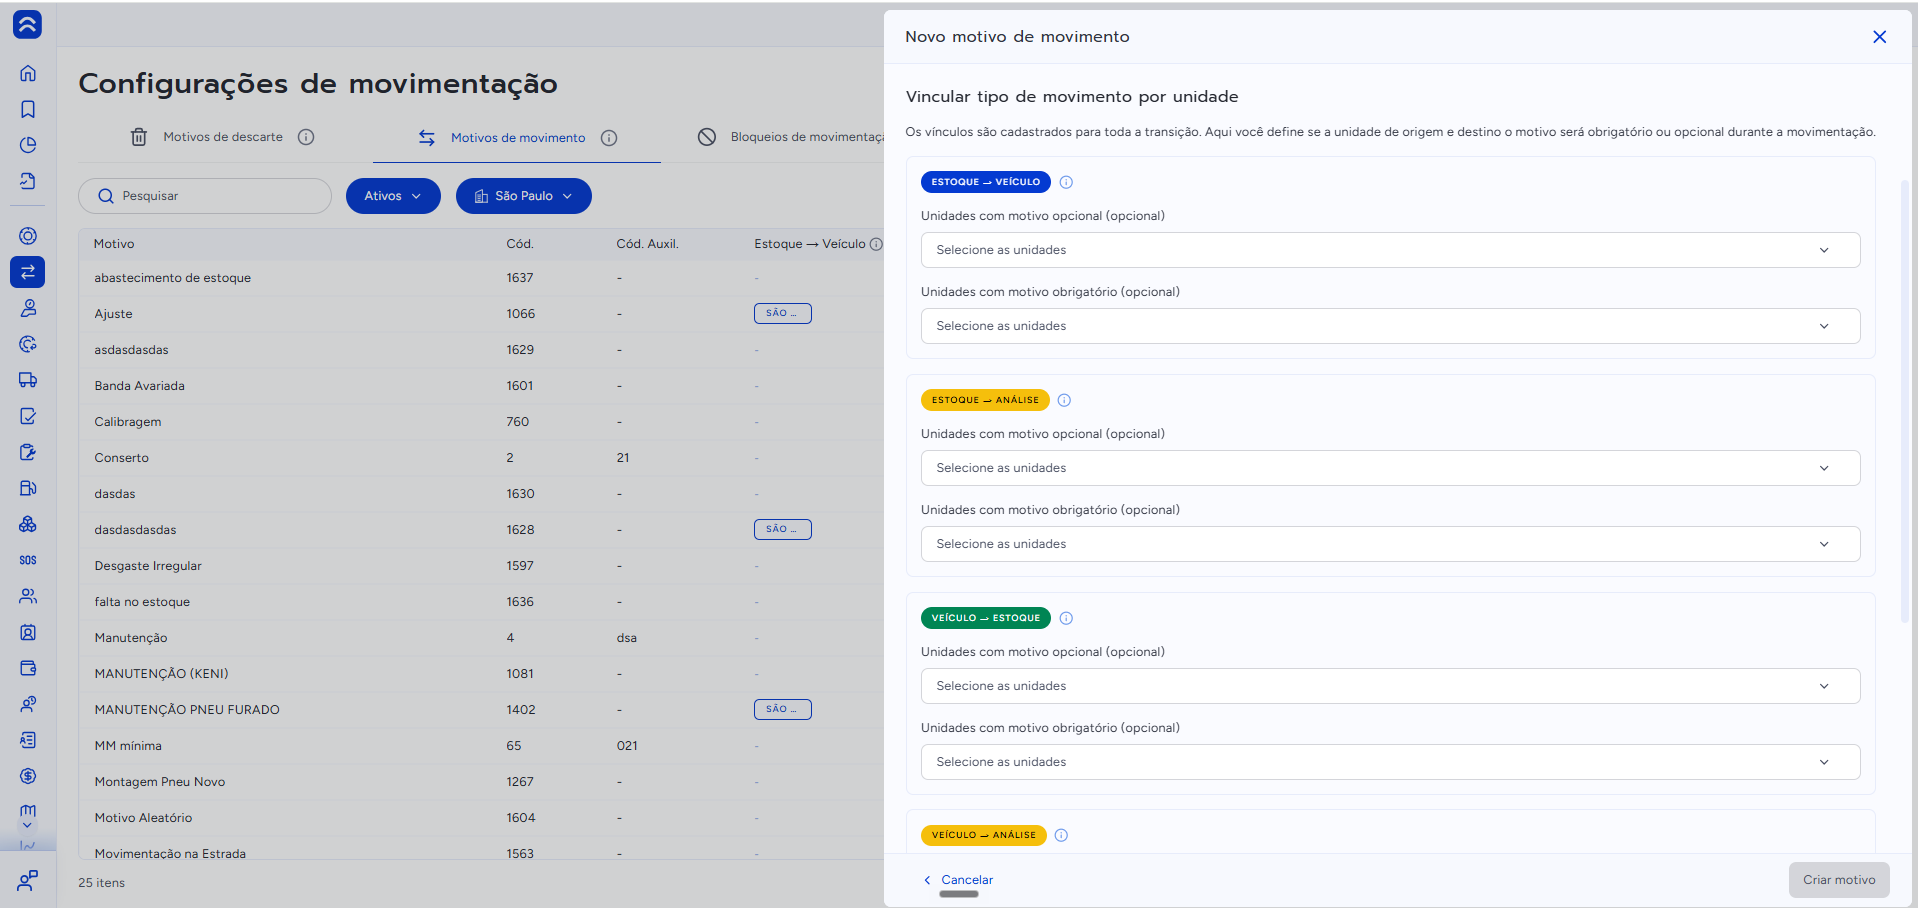Open optional units dropdown under VEÍCULO → ESTOQUE

1390,686
